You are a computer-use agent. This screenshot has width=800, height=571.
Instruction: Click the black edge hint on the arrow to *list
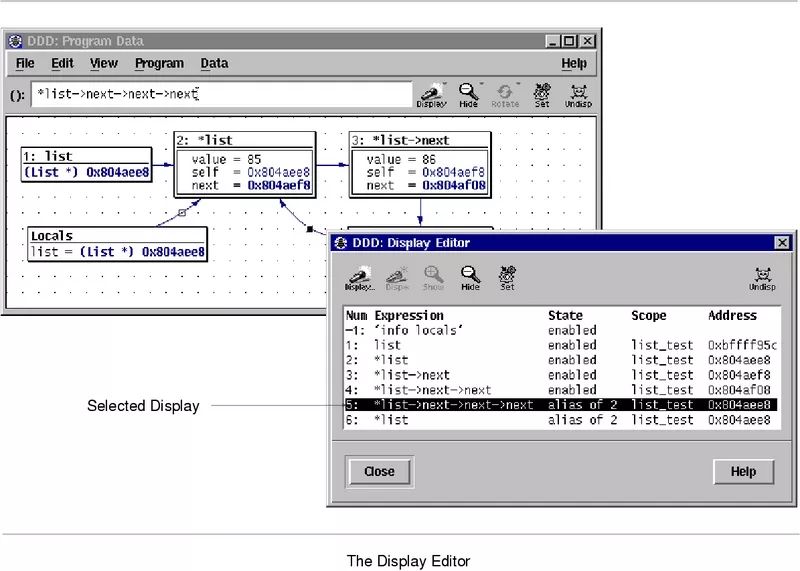point(310,229)
